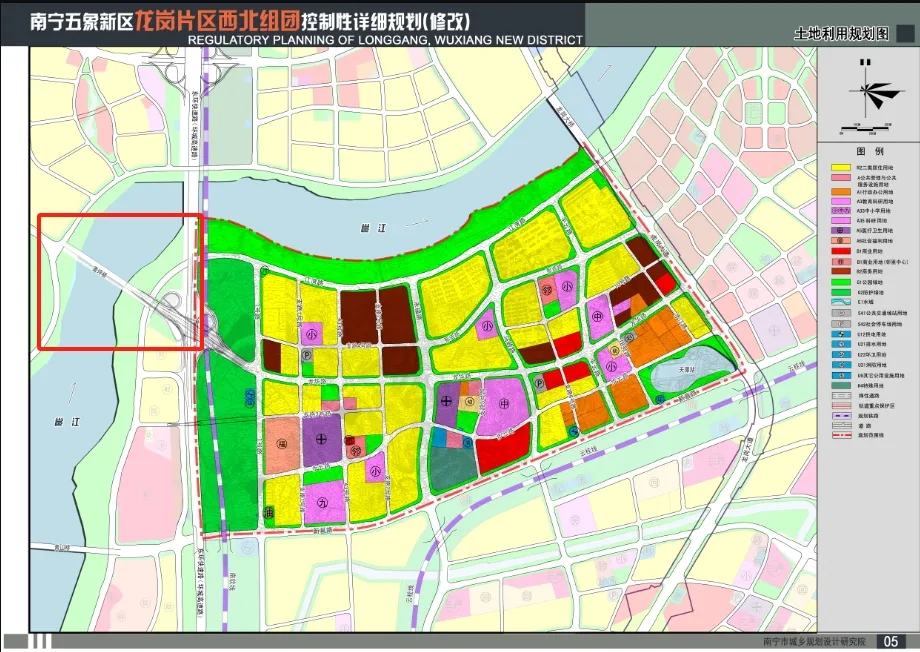Select the yellow R2 residential legend swatch

point(841,168)
